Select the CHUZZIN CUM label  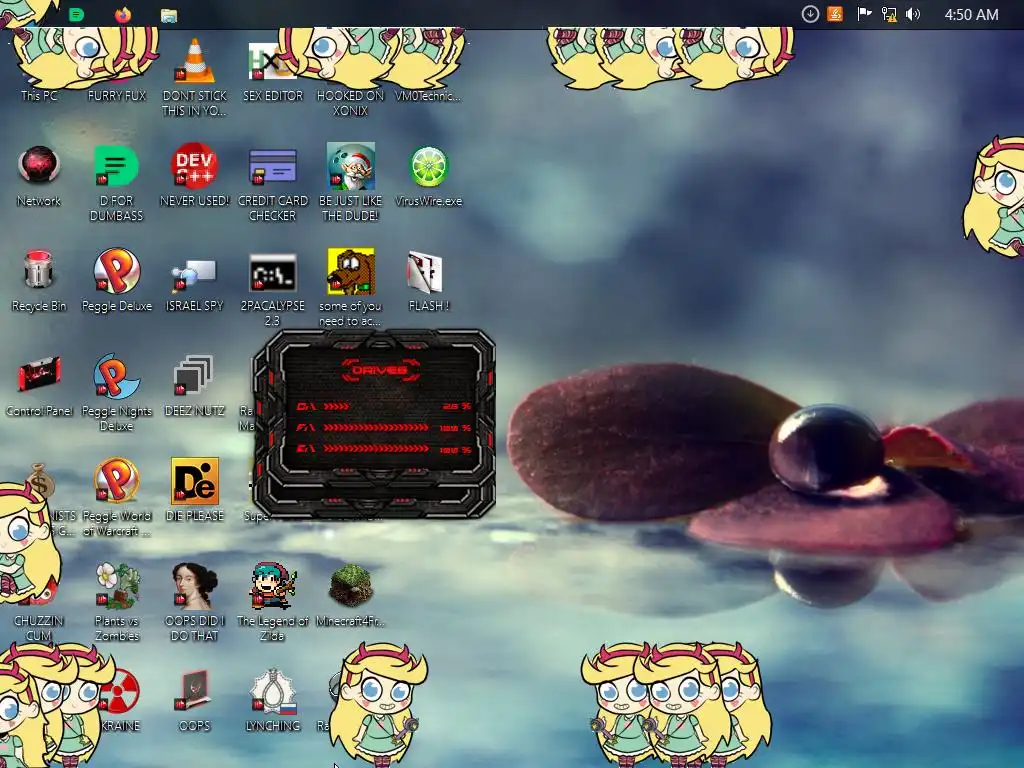coord(39,628)
